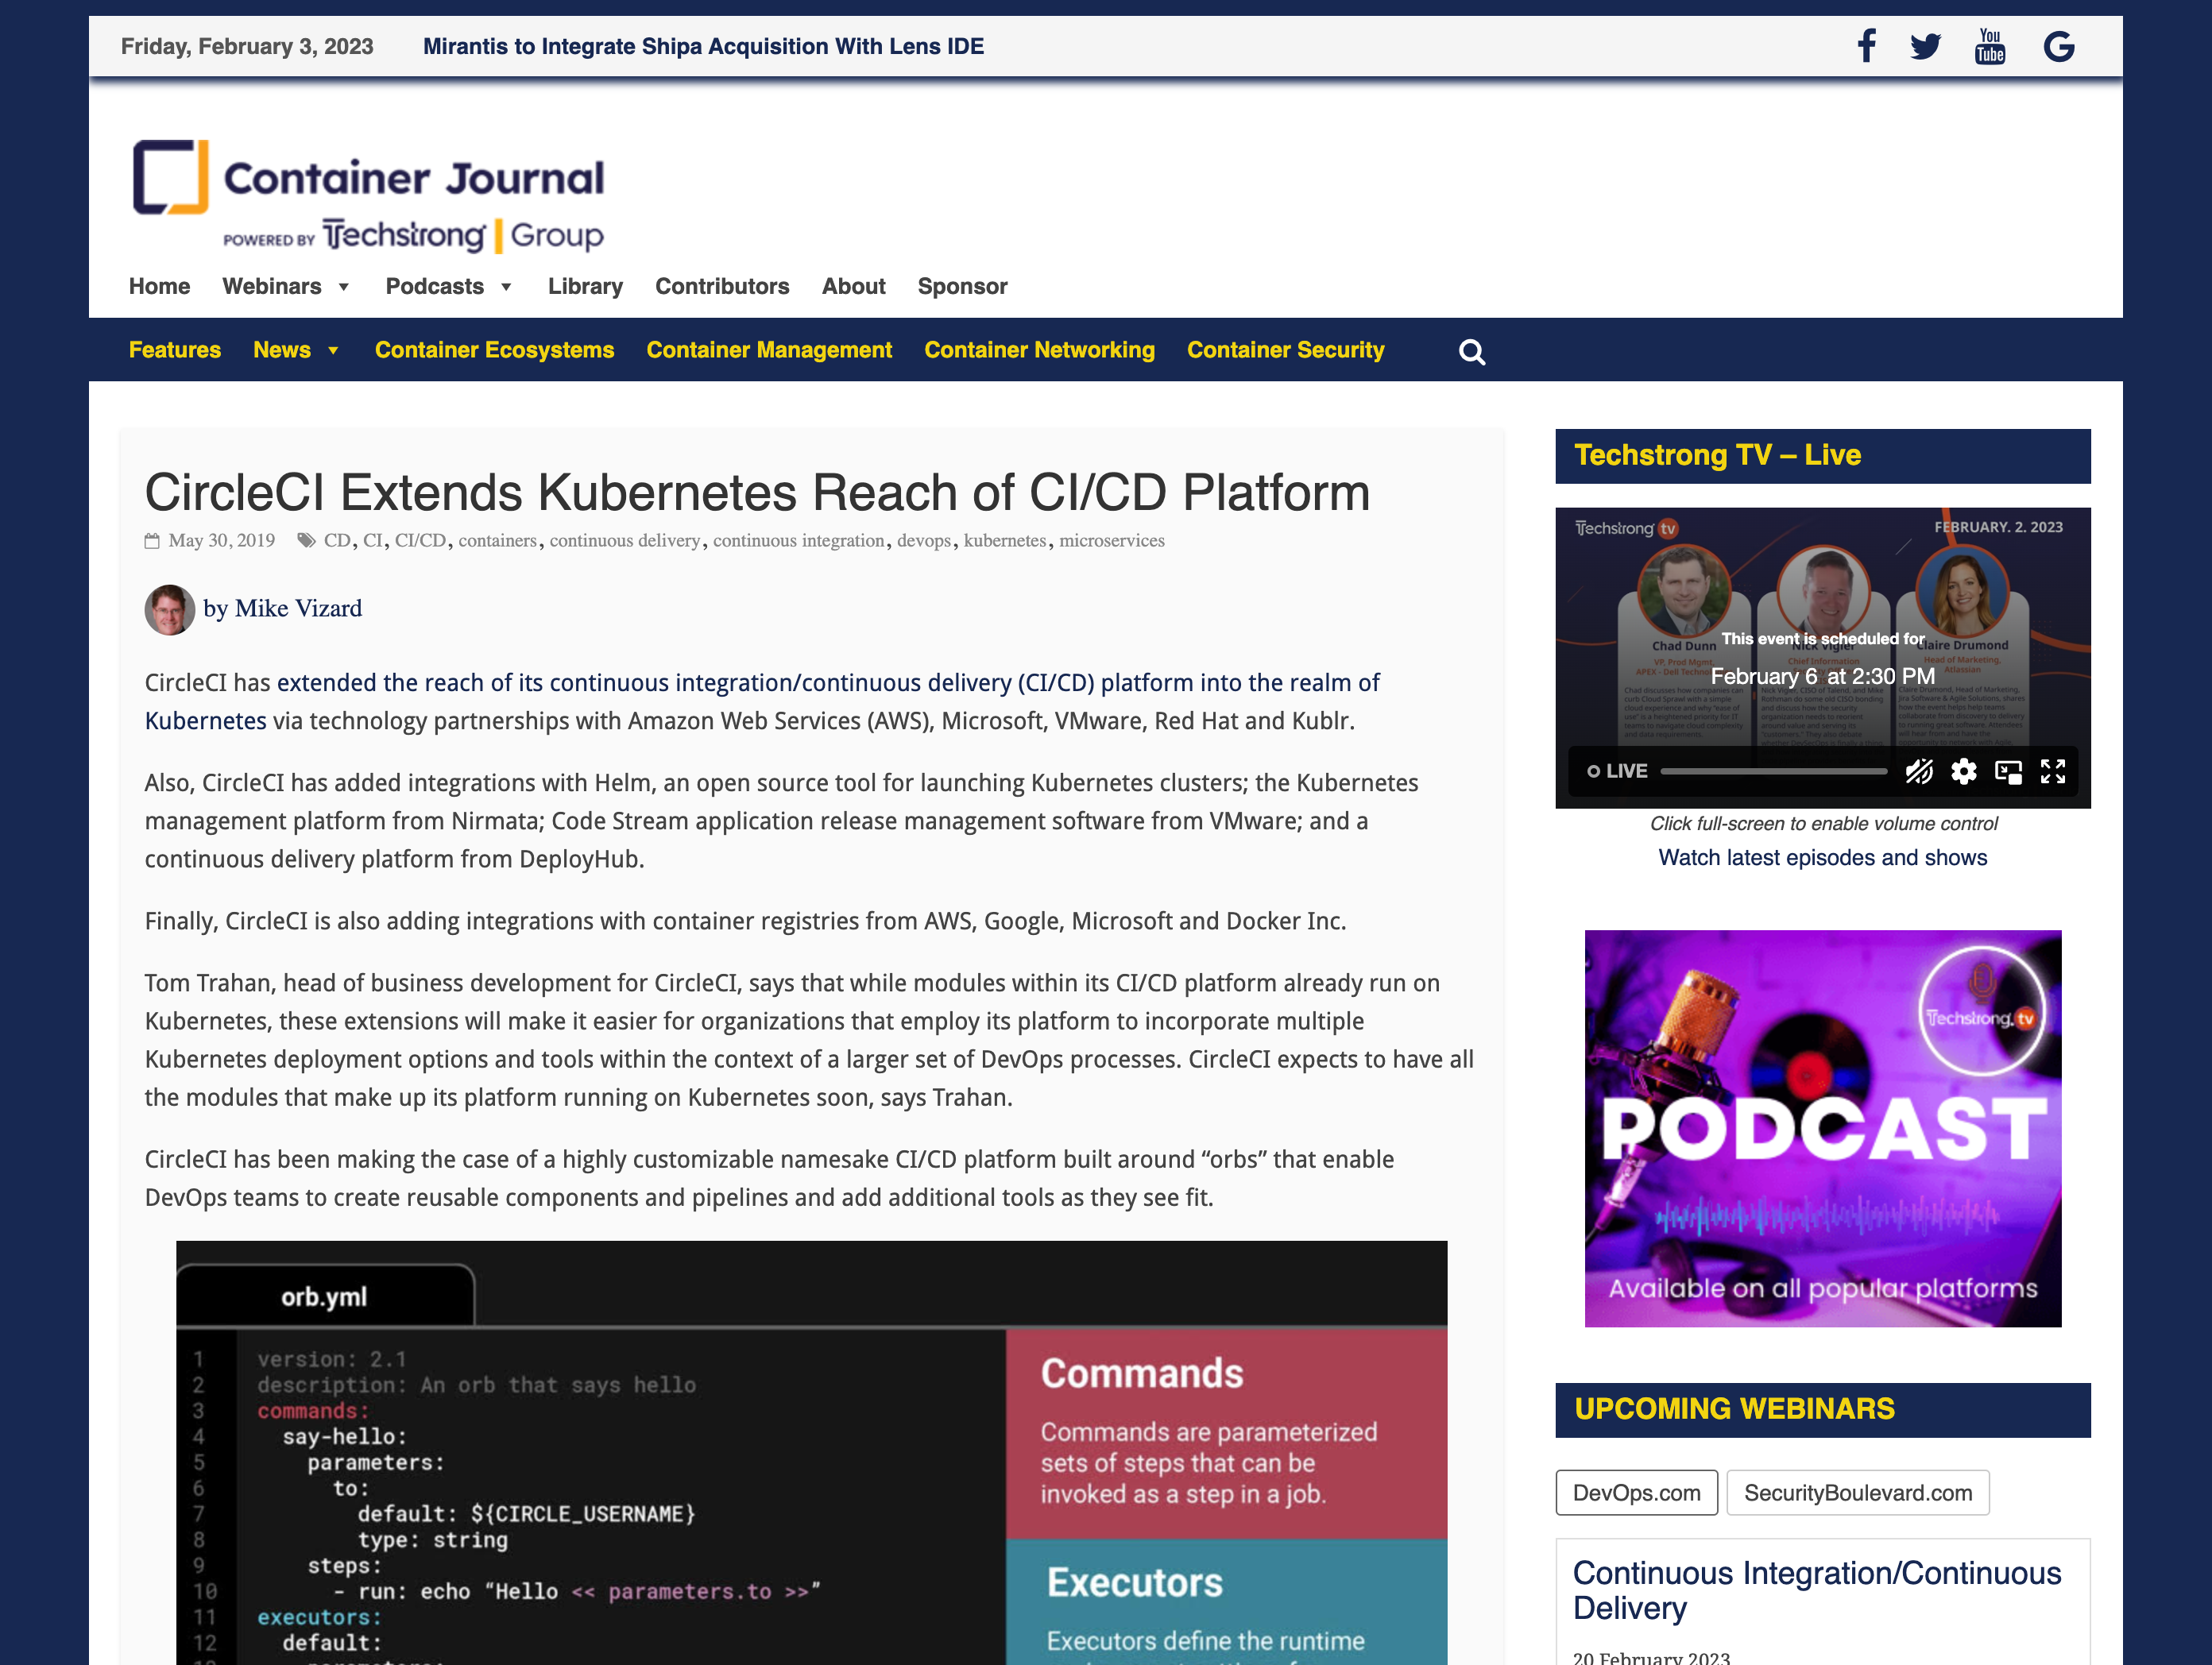Open Container Ecosystems category
2212x1665 pixels.
click(494, 350)
